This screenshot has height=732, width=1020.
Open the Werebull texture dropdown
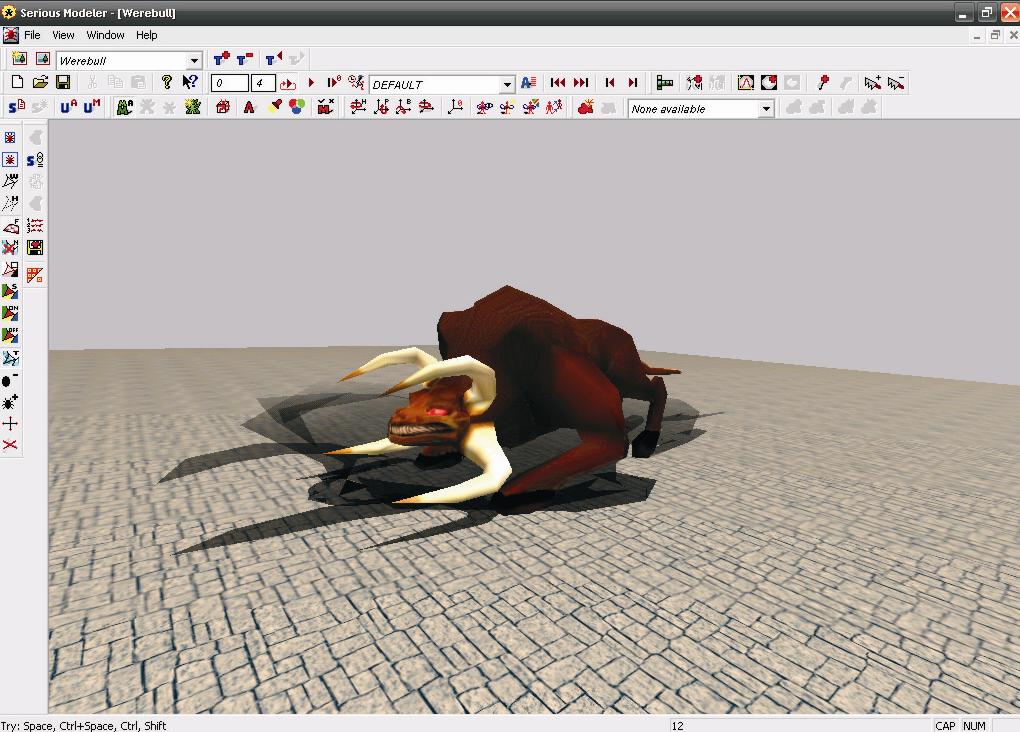[194, 61]
